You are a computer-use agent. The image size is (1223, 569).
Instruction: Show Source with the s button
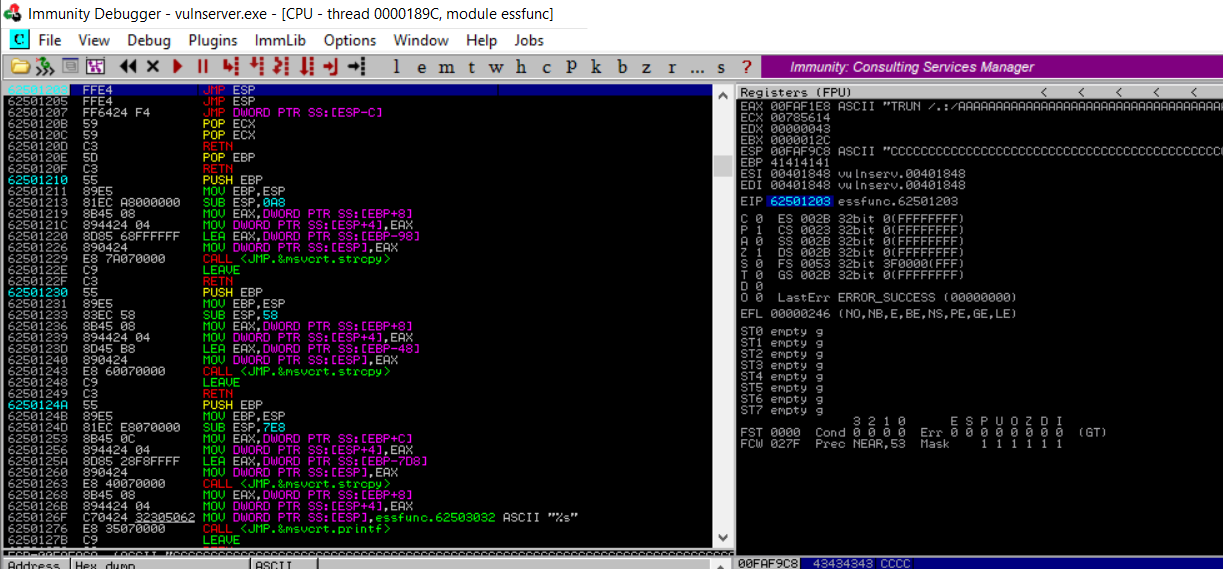point(721,67)
